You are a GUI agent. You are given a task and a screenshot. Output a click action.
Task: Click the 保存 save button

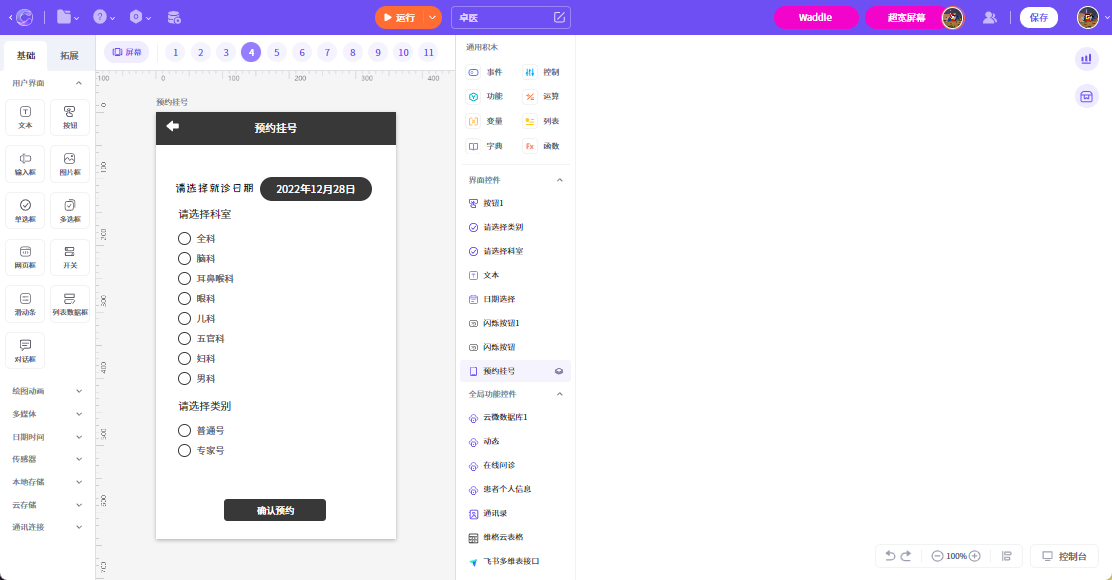point(1038,18)
